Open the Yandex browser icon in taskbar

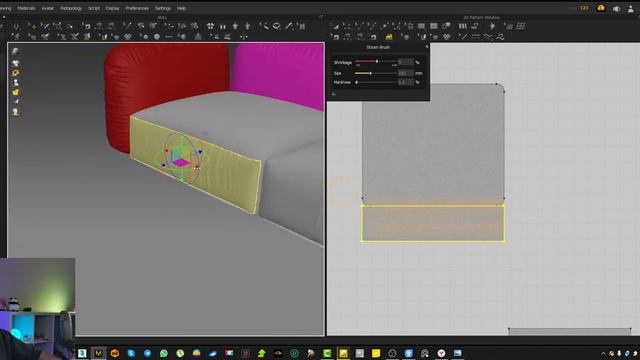[x=441, y=353]
